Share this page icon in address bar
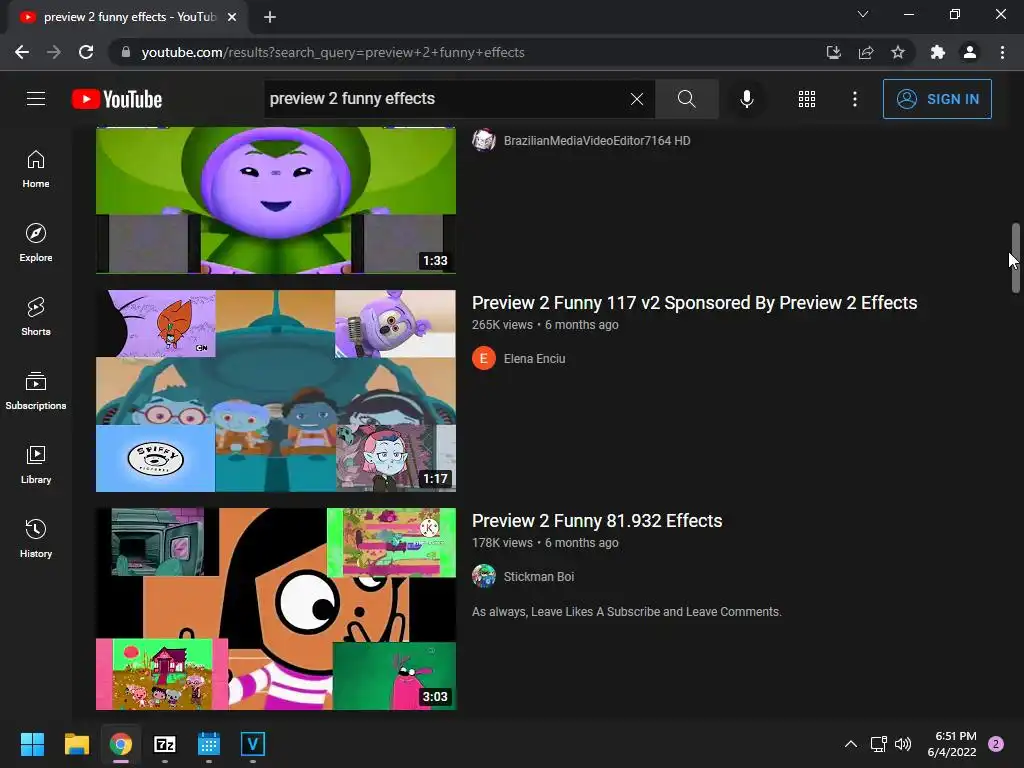1024x768 pixels. click(866, 52)
